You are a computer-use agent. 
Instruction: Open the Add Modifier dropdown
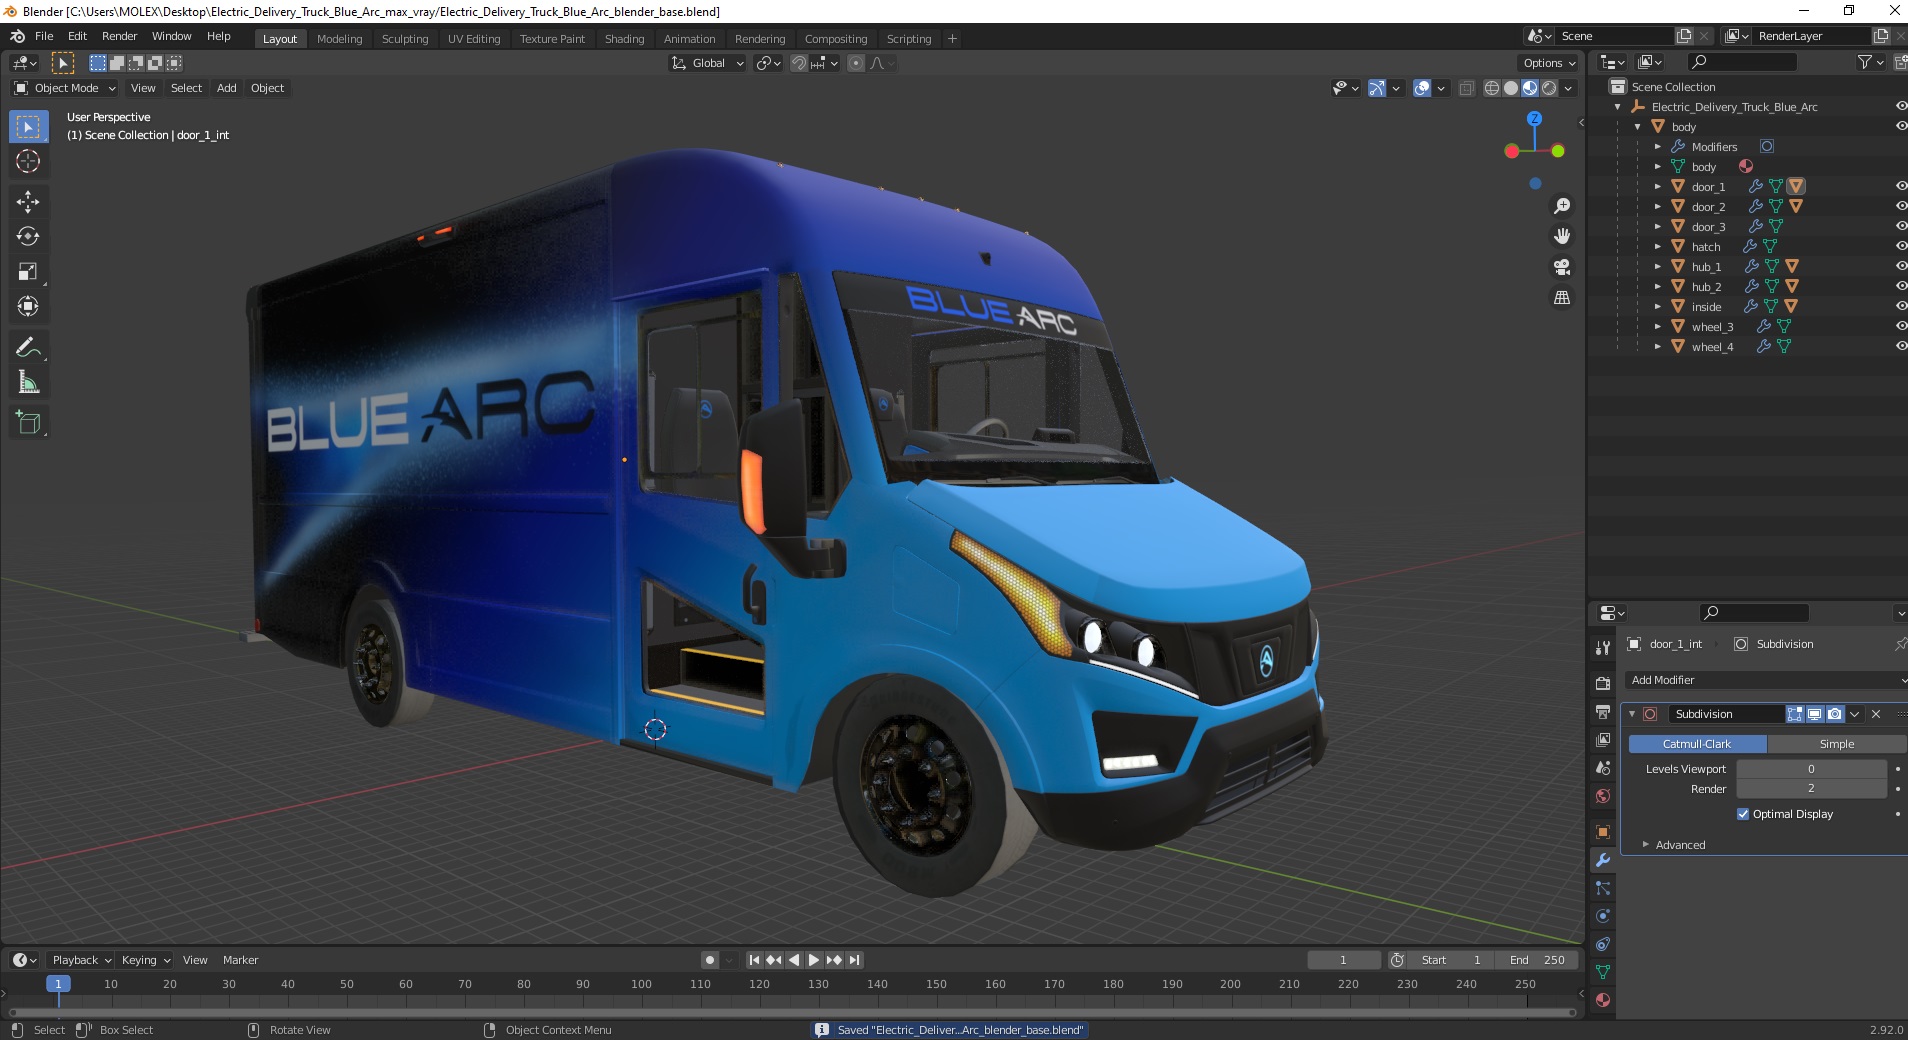pyautogui.click(x=1765, y=680)
